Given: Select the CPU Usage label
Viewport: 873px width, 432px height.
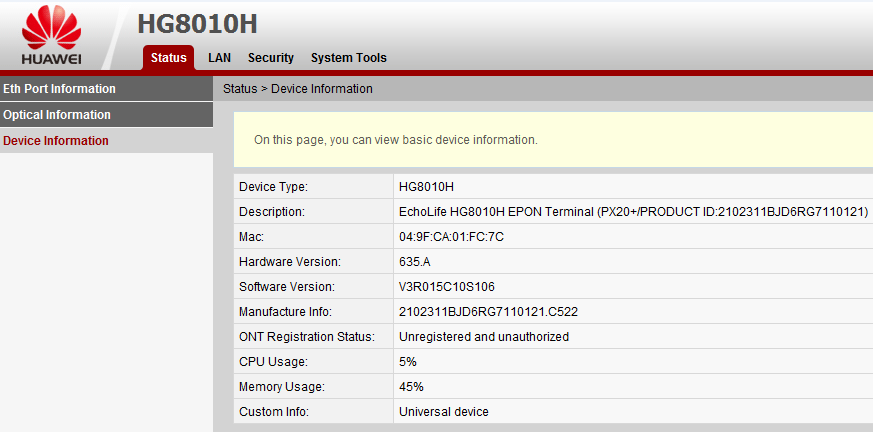Looking at the screenshot, I should (273, 362).
